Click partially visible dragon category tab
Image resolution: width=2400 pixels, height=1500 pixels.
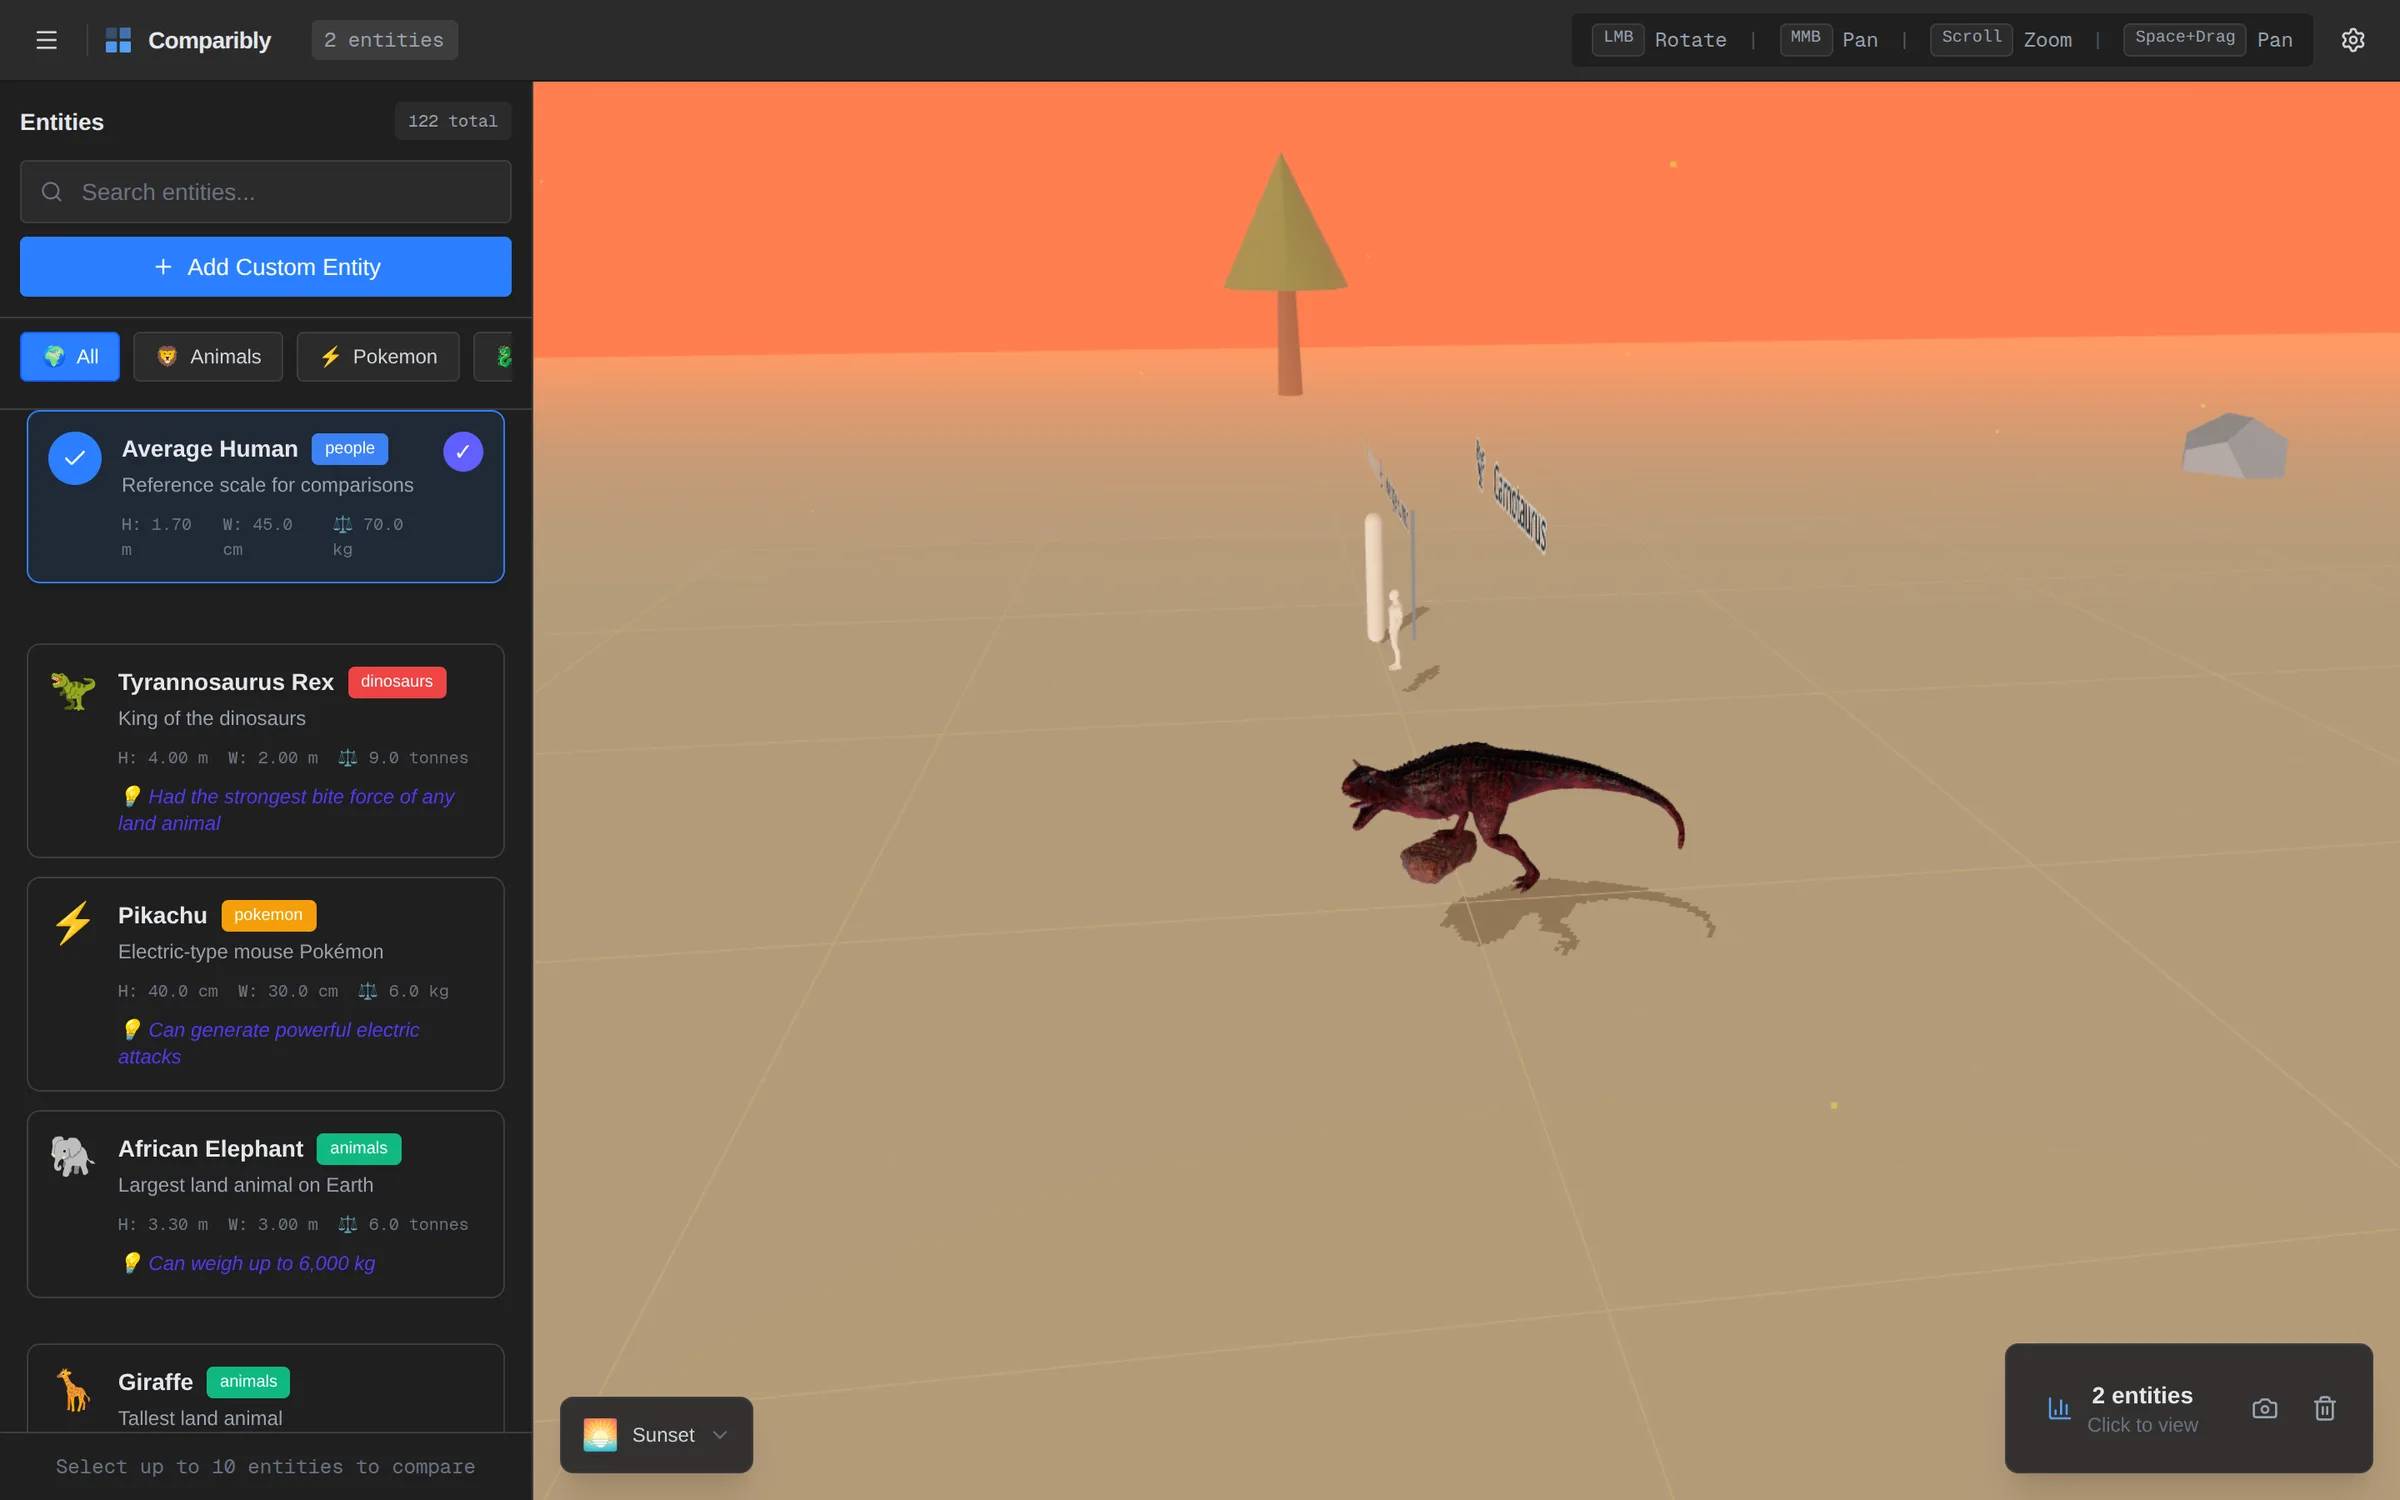click(x=494, y=357)
